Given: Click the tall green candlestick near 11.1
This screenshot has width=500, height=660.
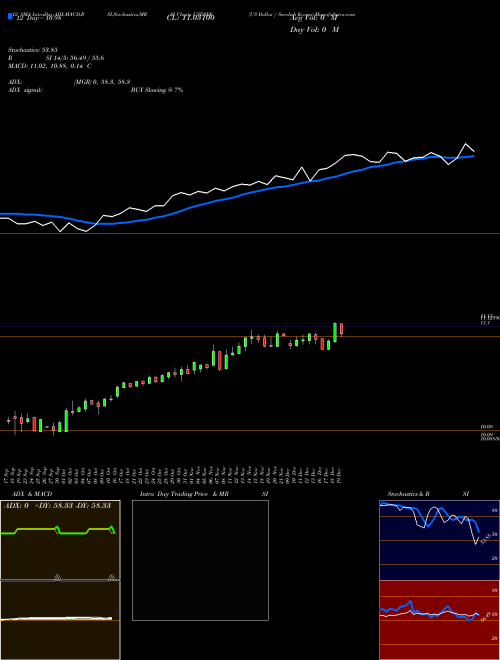Looking at the screenshot, I should (335, 333).
